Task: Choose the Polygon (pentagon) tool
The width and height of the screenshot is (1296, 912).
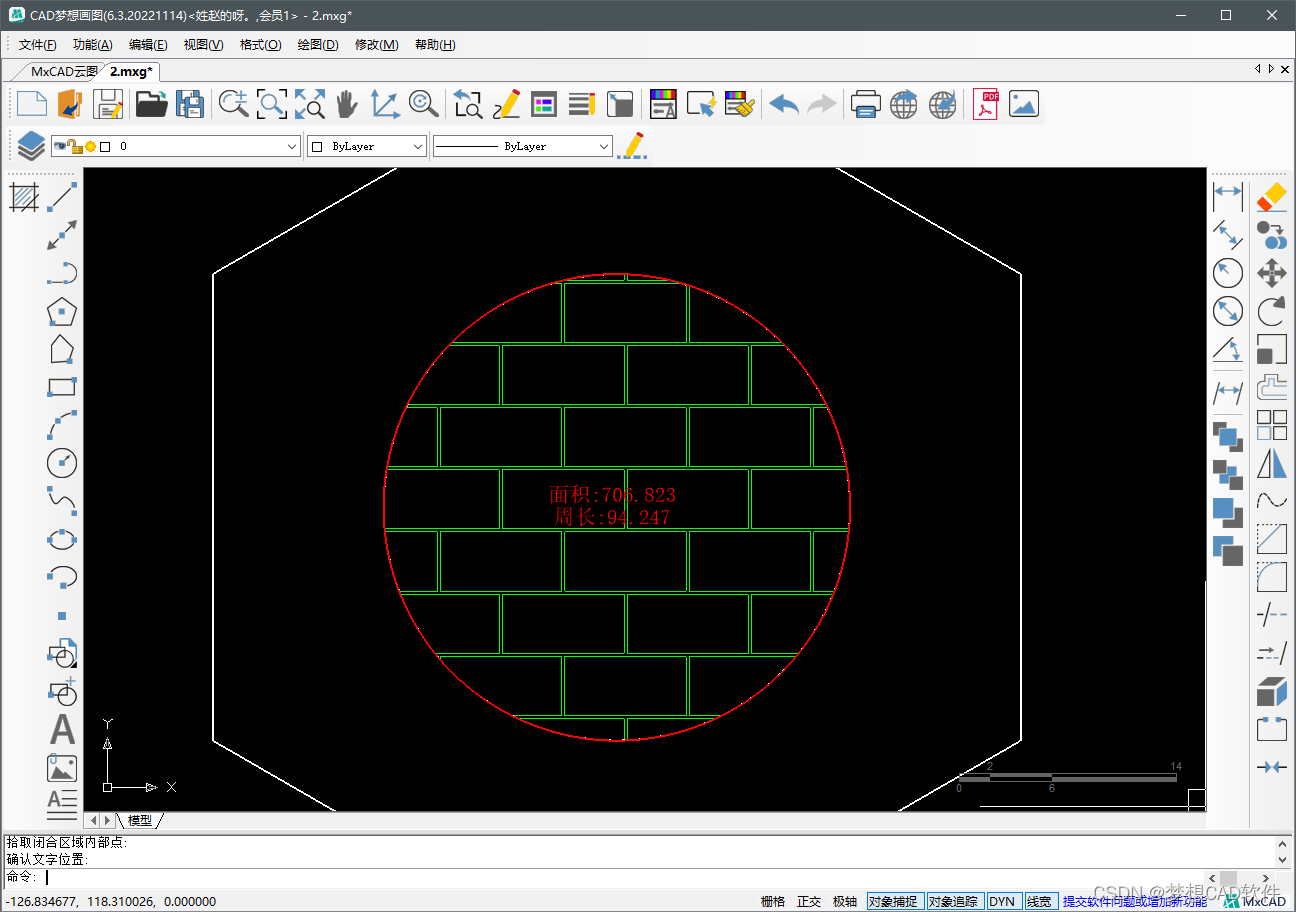Action: coord(62,312)
